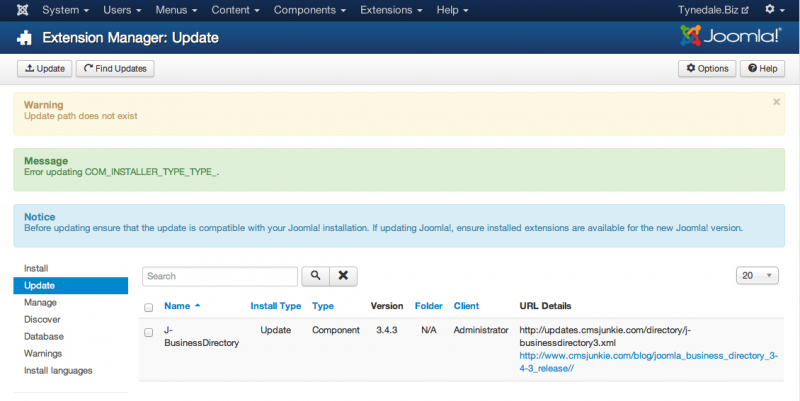The width and height of the screenshot is (800, 401).
Task: Visit the Tynedale.Biz site link
Action: (x=713, y=10)
